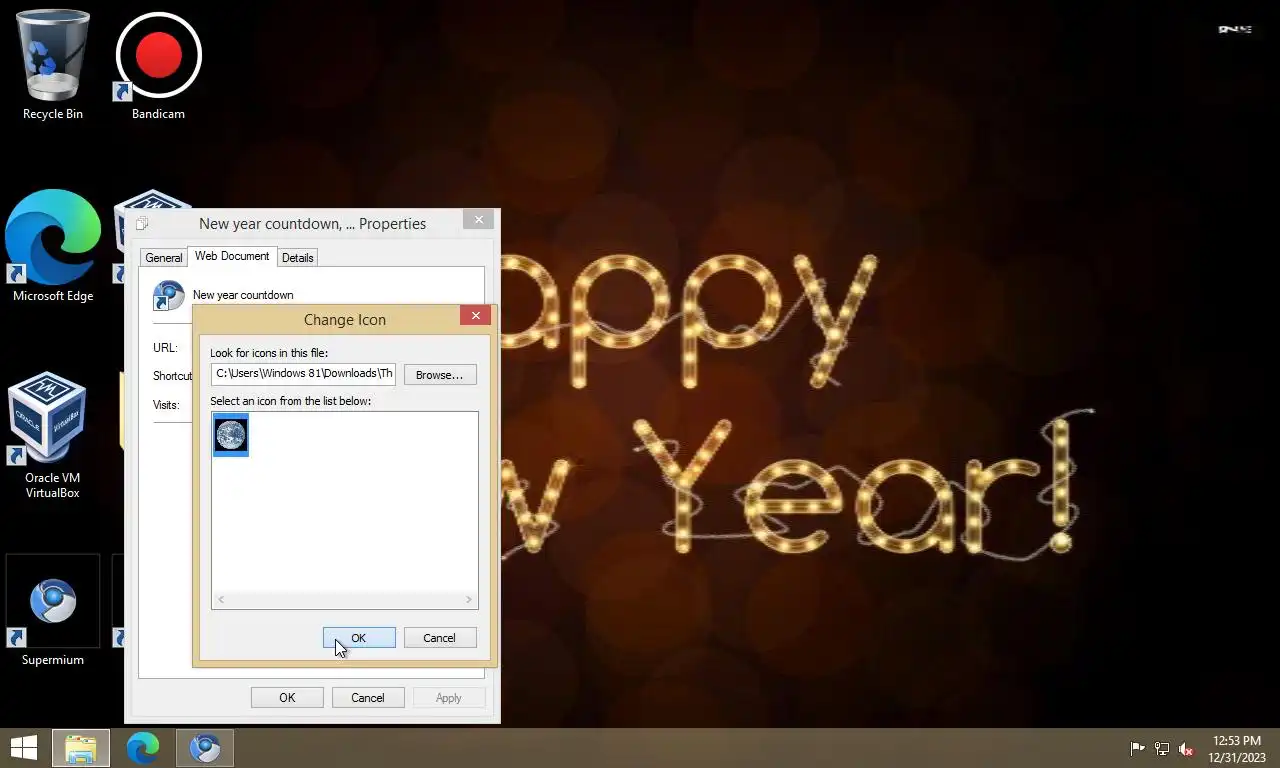This screenshot has height=768, width=1280.
Task: Cancel the Change Icon dialog
Action: point(439,638)
